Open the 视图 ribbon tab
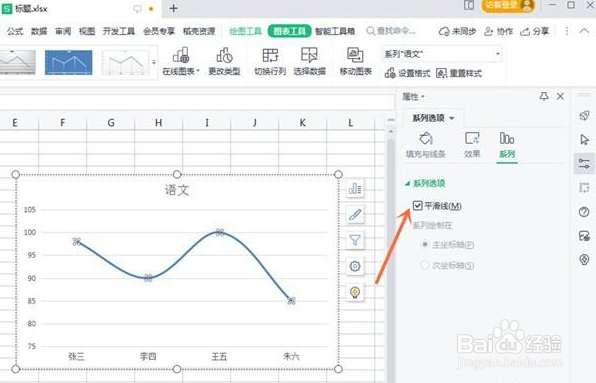The image size is (596, 383). point(87,31)
